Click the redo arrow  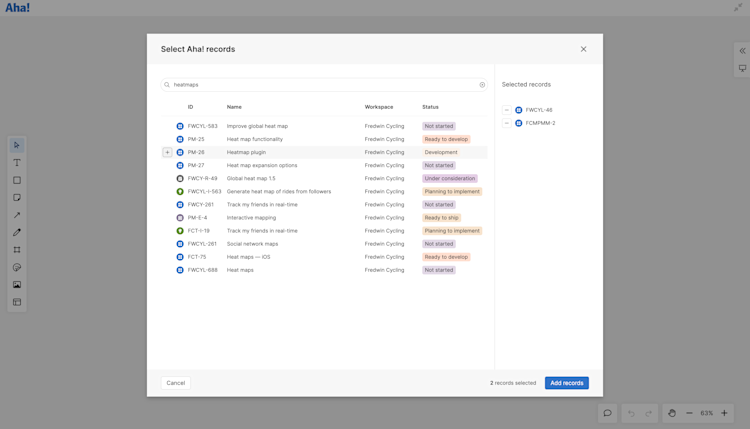tap(649, 413)
